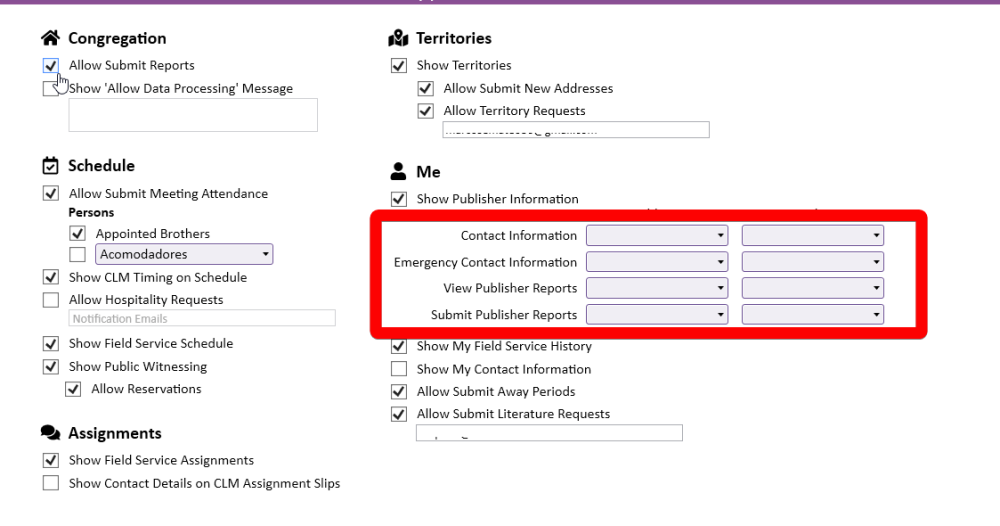This screenshot has width=1000, height=526.
Task: Click the Territories map icon
Action: tap(398, 38)
